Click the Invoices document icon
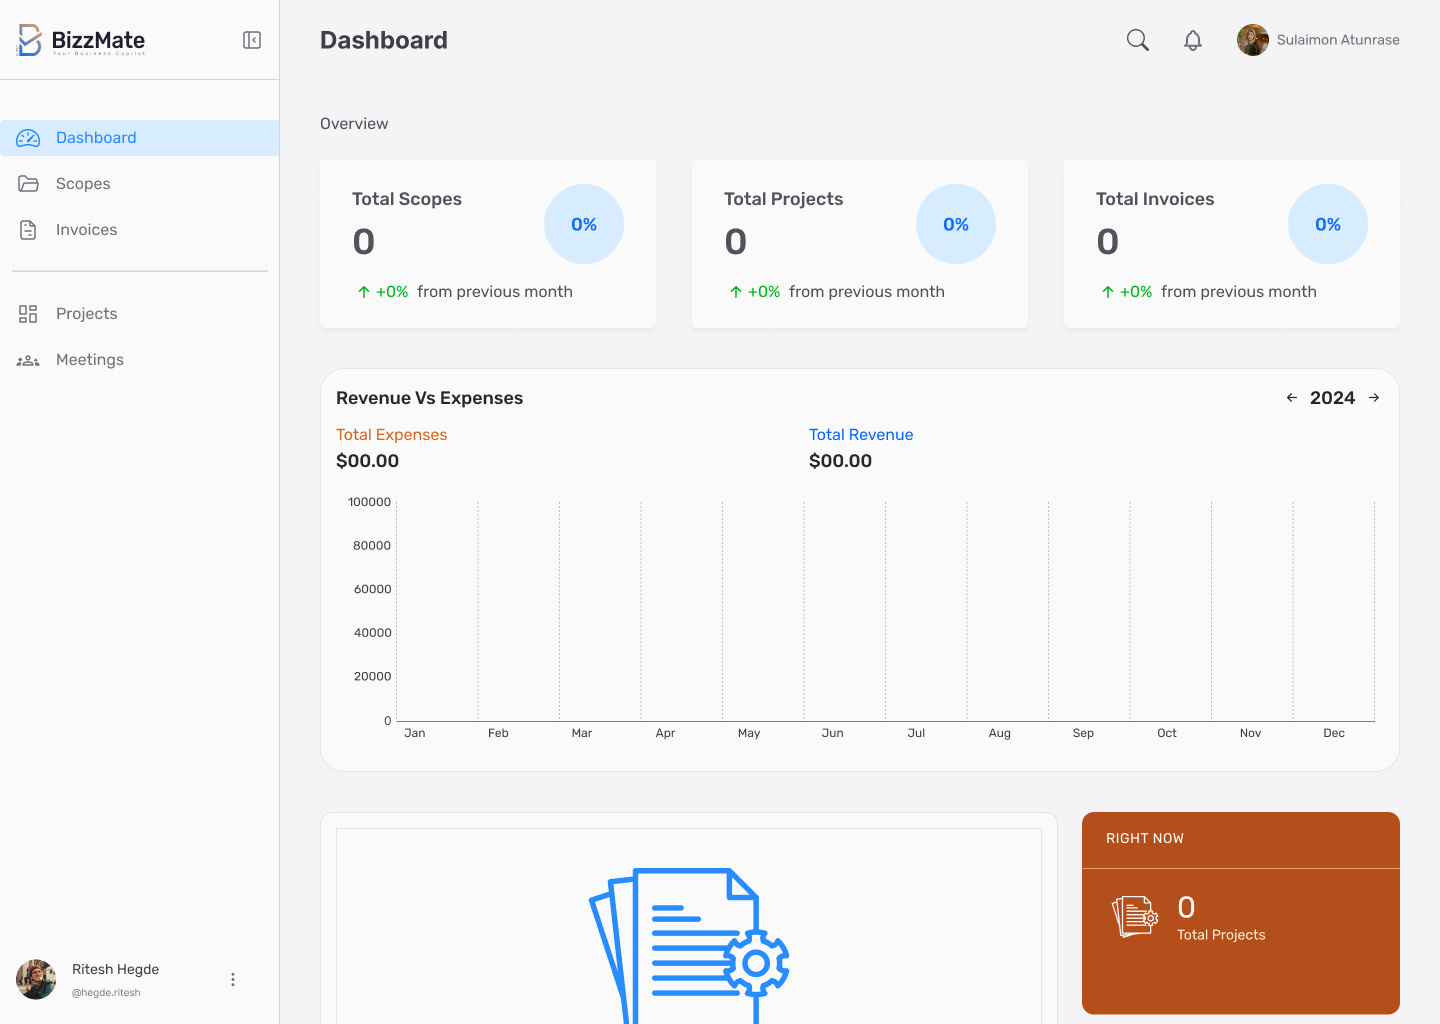Viewport: 1440px width, 1024px height. click(28, 230)
